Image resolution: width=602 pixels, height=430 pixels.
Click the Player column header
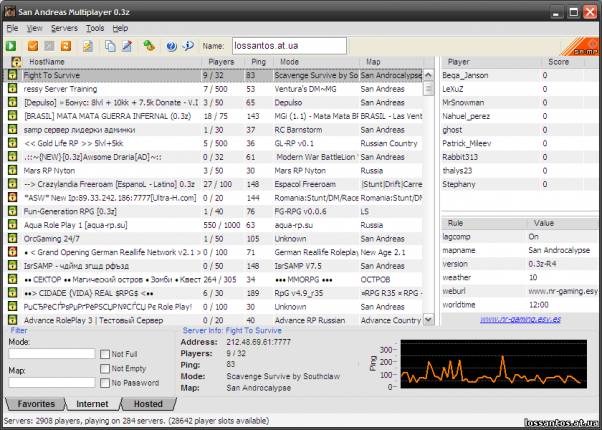(491, 62)
